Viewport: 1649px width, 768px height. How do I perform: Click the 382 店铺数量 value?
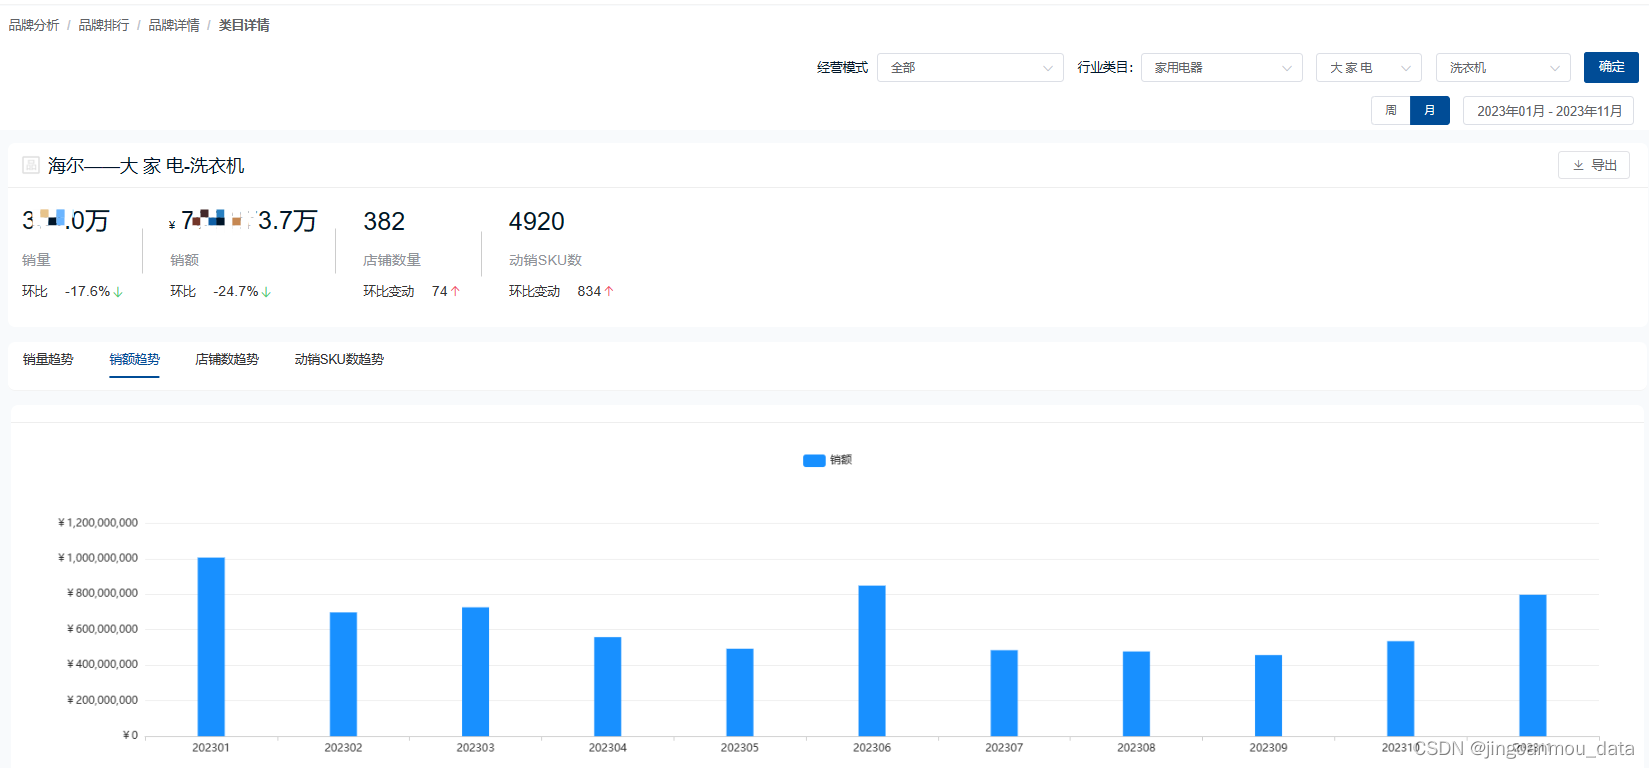(384, 221)
